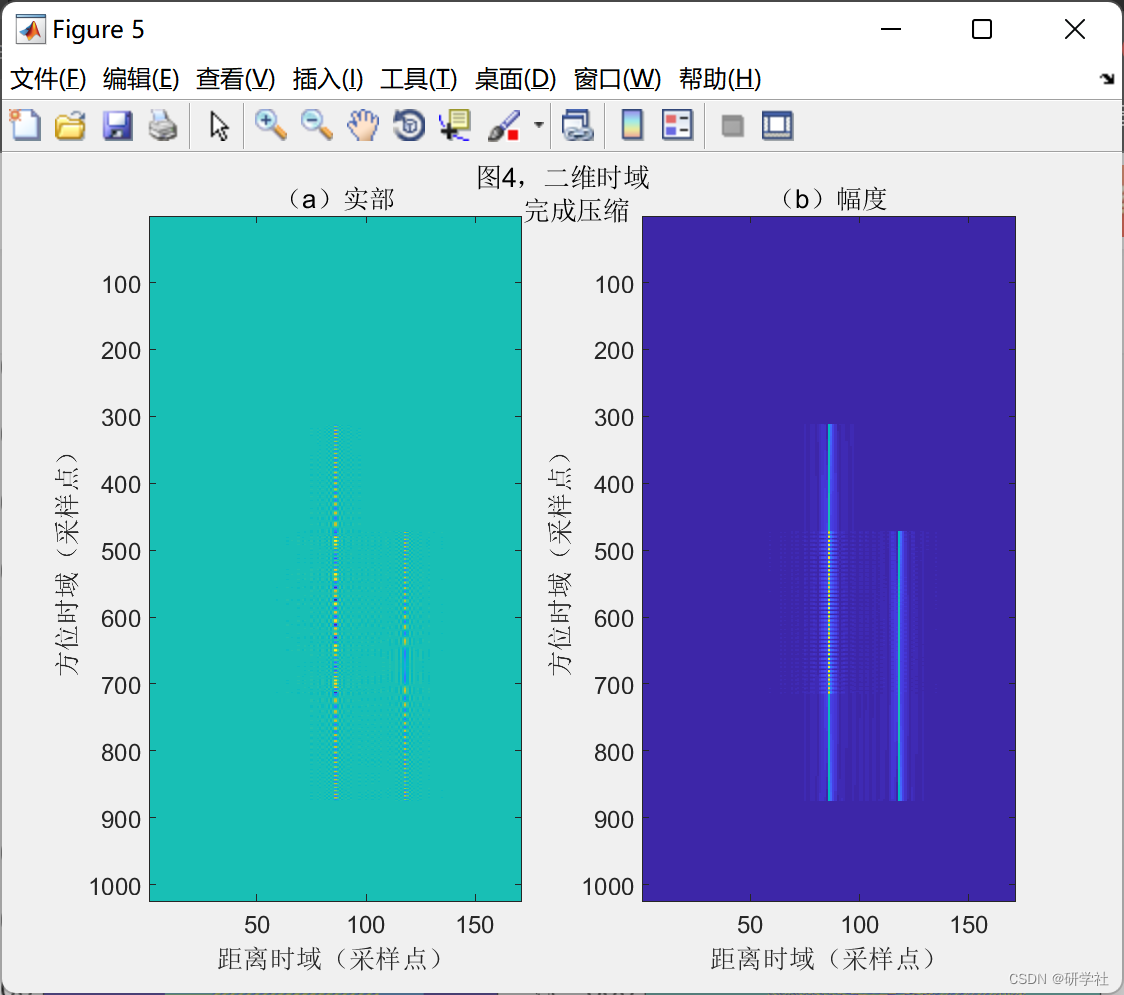This screenshot has height=995, width=1124.
Task: Insert a legend into the plot
Action: point(677,125)
